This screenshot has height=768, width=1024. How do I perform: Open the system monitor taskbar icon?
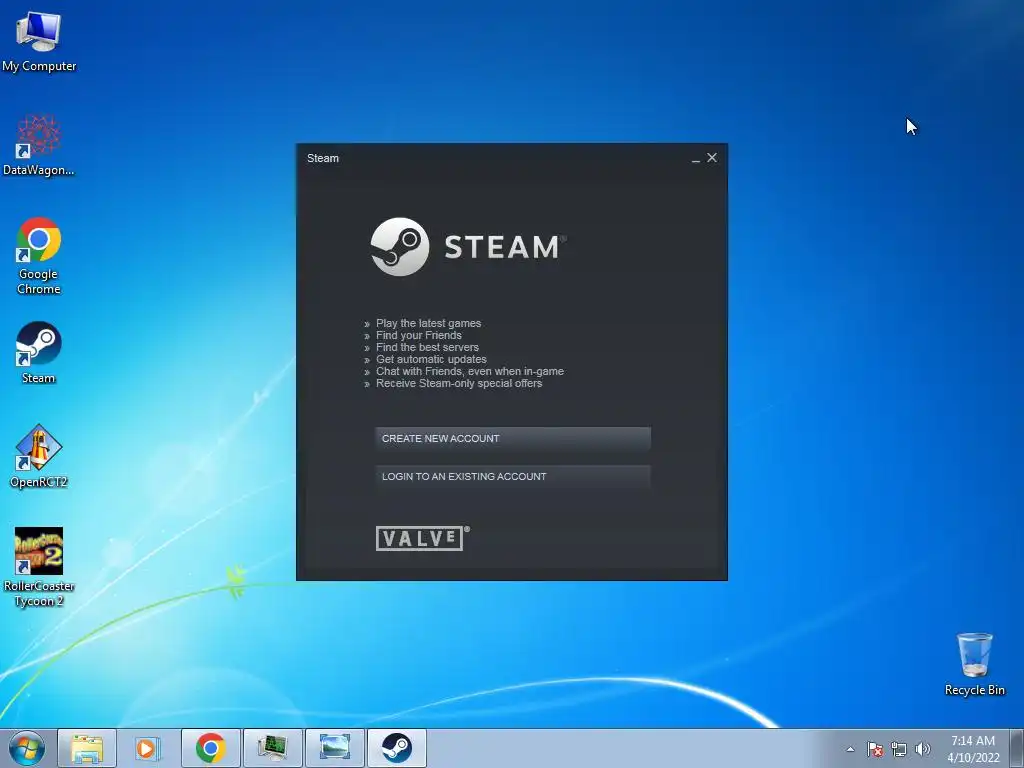[272, 748]
